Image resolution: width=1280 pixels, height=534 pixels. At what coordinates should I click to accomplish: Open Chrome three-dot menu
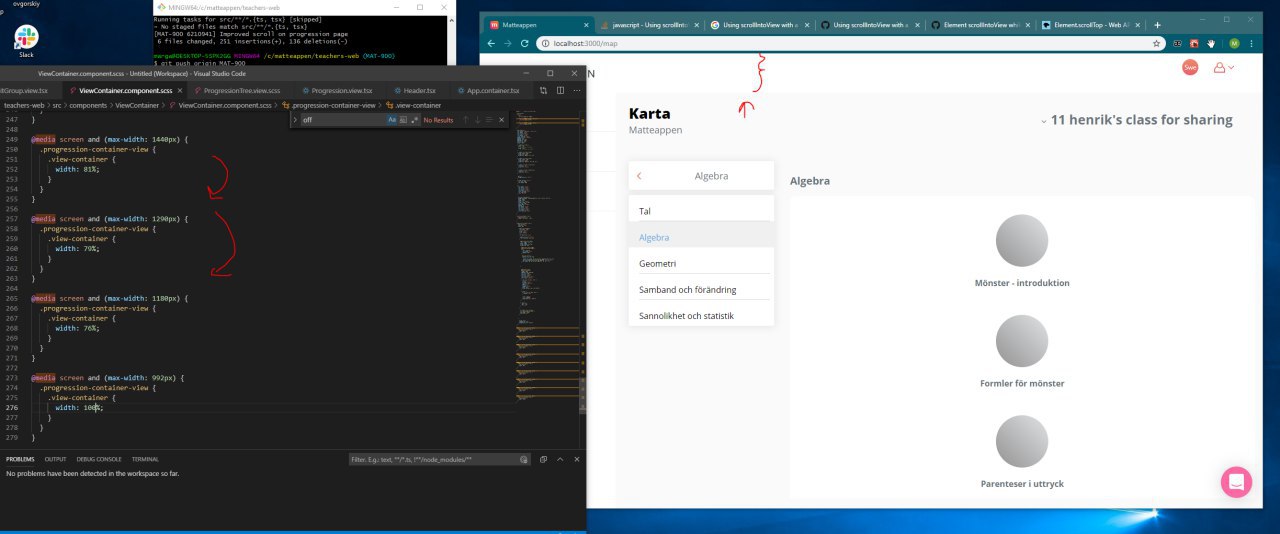[x=1253, y=43]
